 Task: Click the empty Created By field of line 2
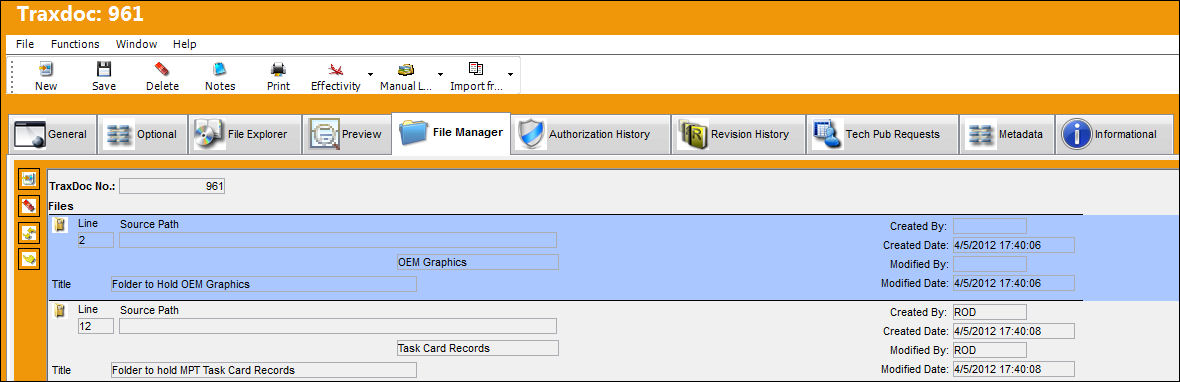point(990,226)
